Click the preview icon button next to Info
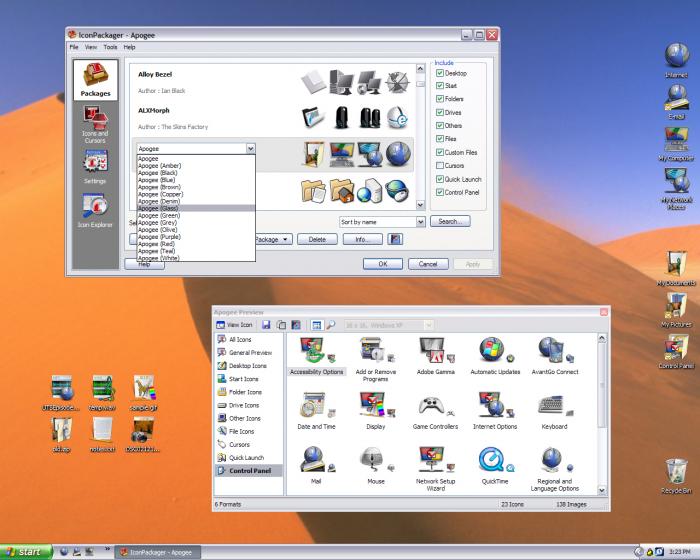Screen dimensions: 700x560 (395, 239)
